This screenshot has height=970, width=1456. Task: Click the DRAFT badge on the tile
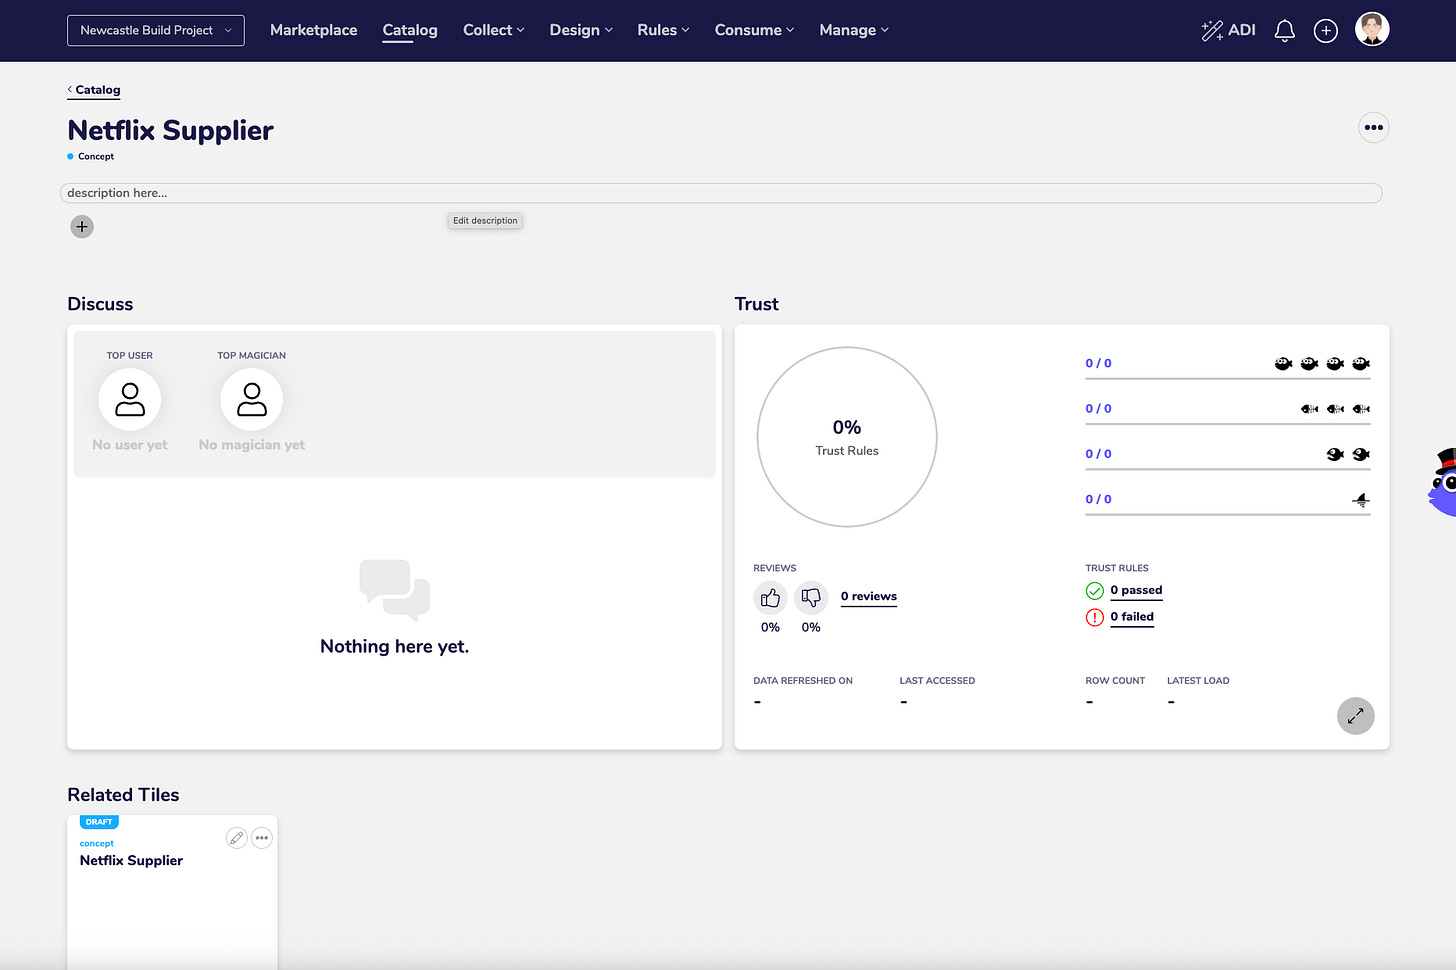(99, 822)
